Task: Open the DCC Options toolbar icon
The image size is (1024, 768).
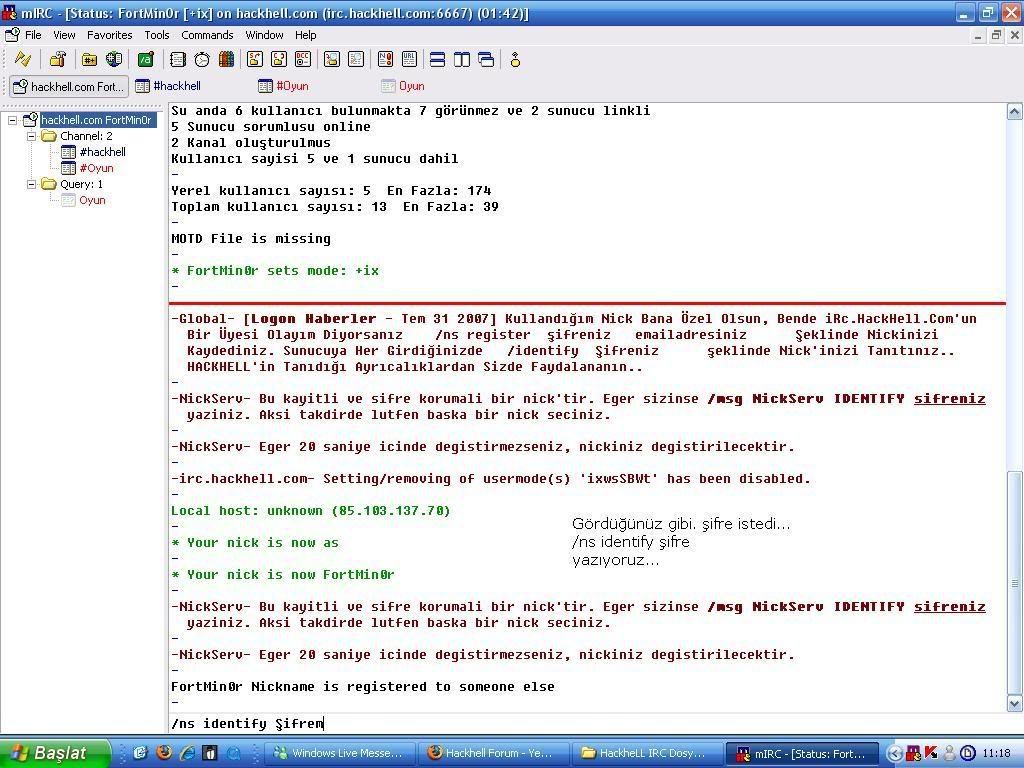Action: coord(303,59)
